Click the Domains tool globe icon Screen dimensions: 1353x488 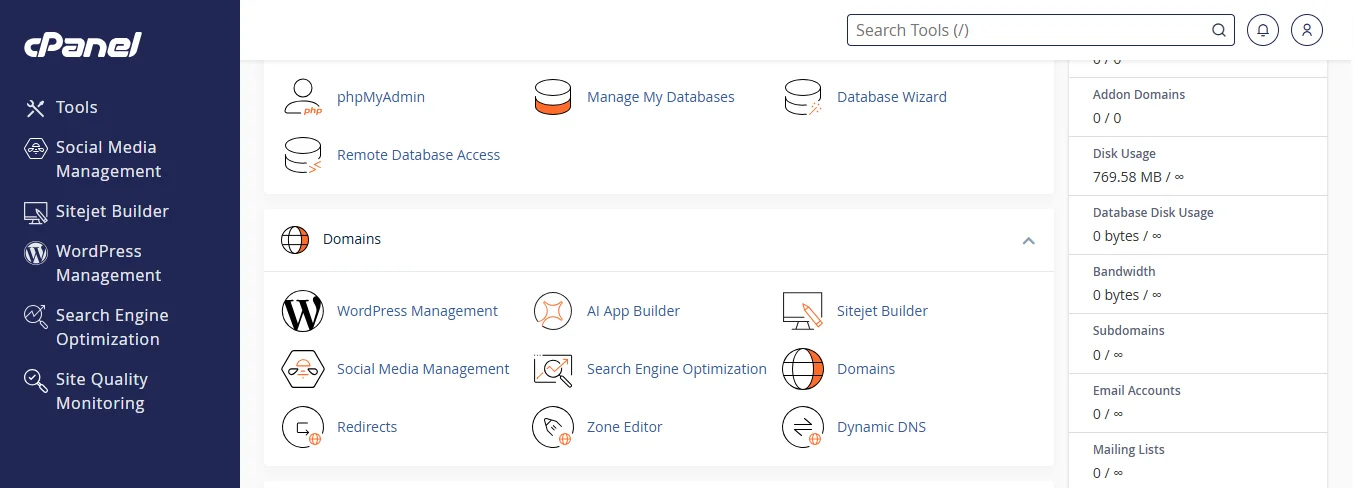802,369
